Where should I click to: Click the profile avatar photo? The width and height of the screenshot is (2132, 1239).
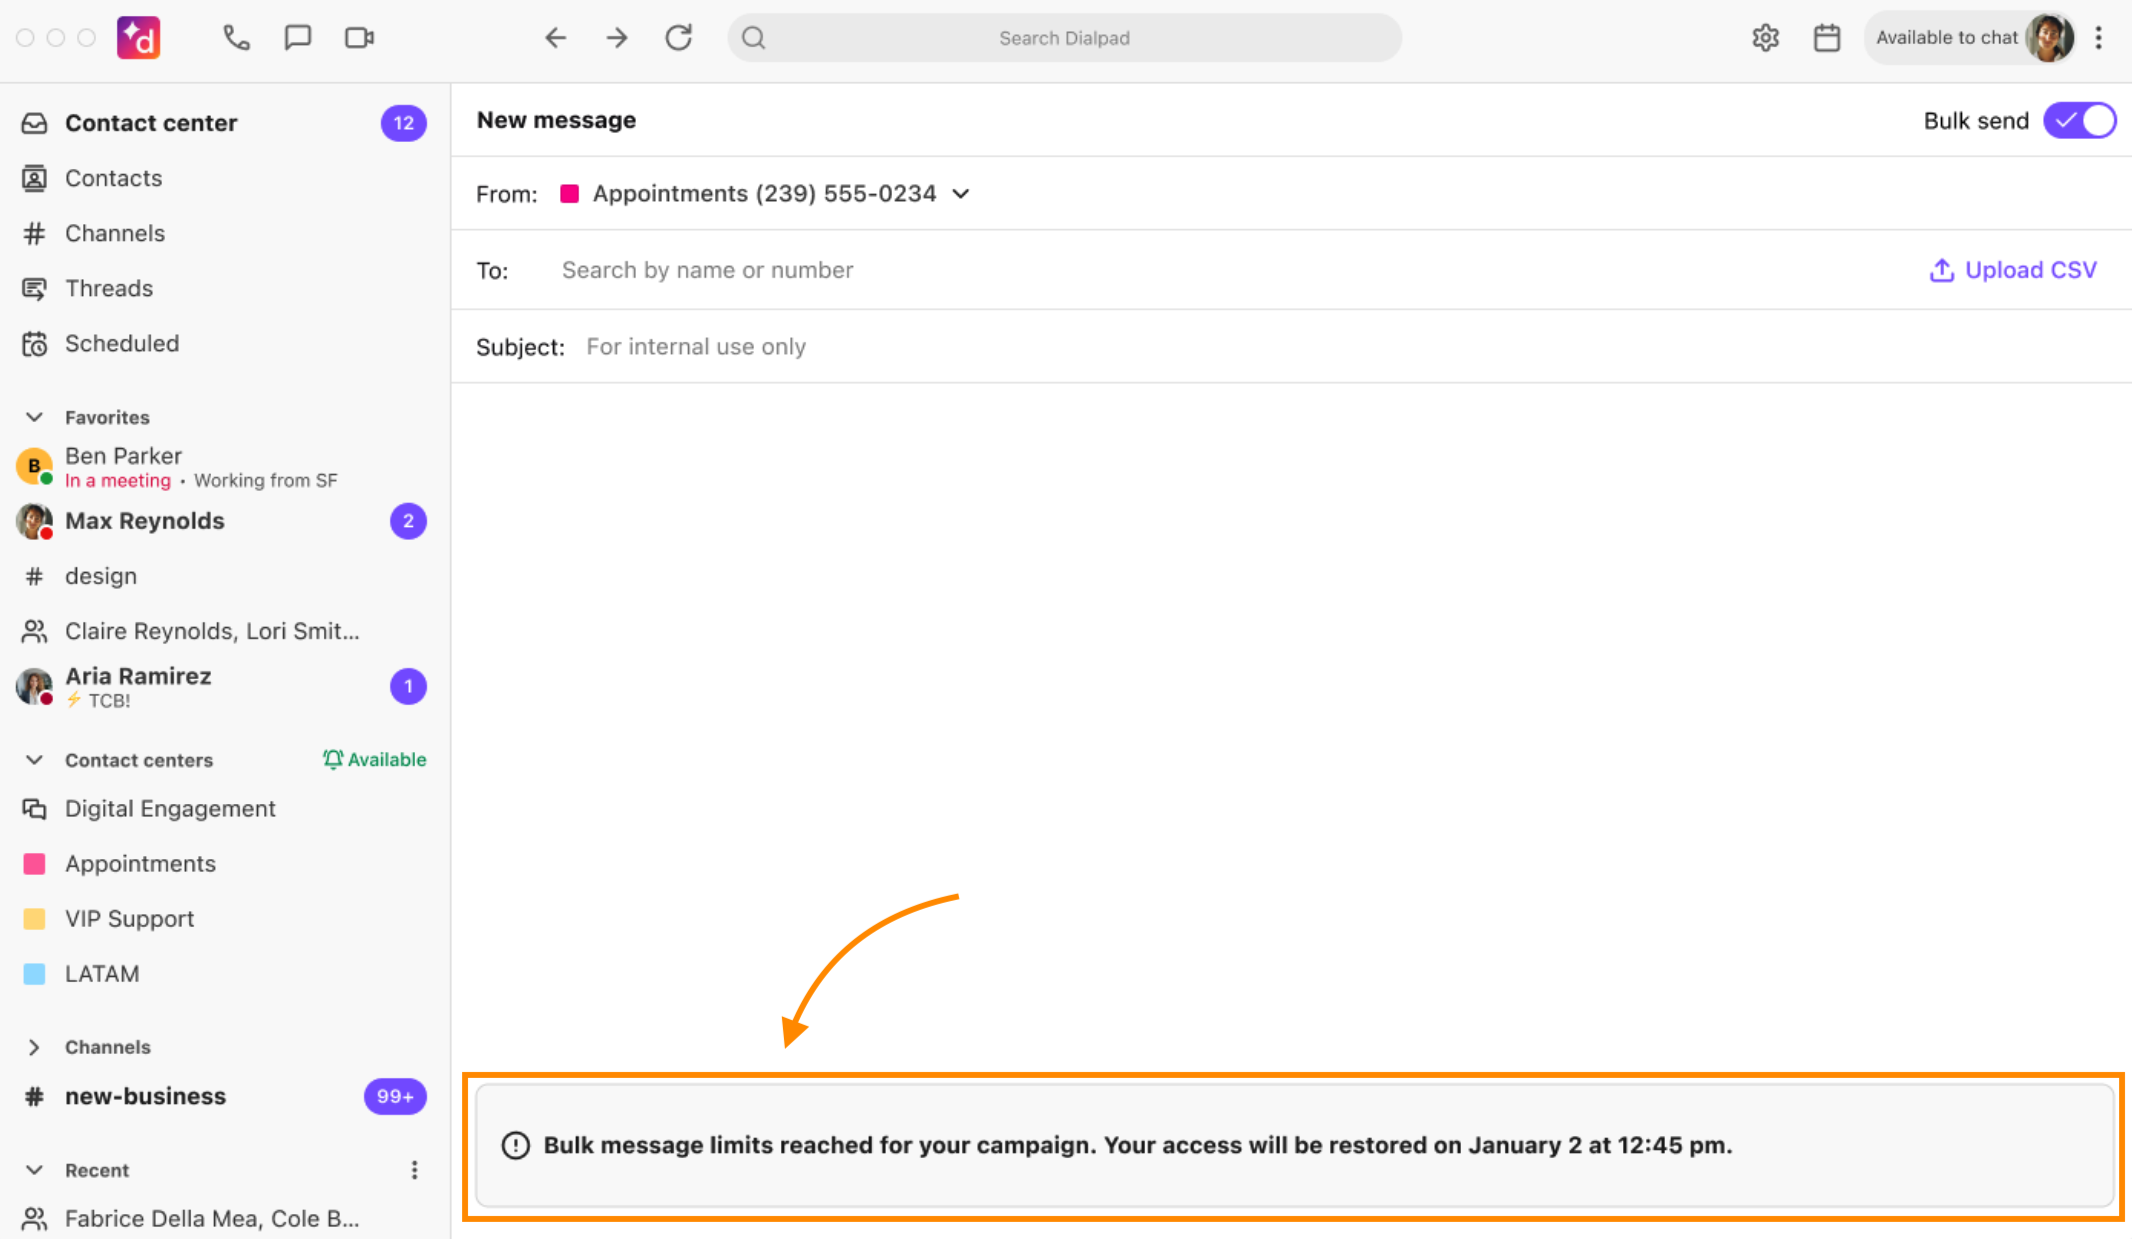[2049, 38]
